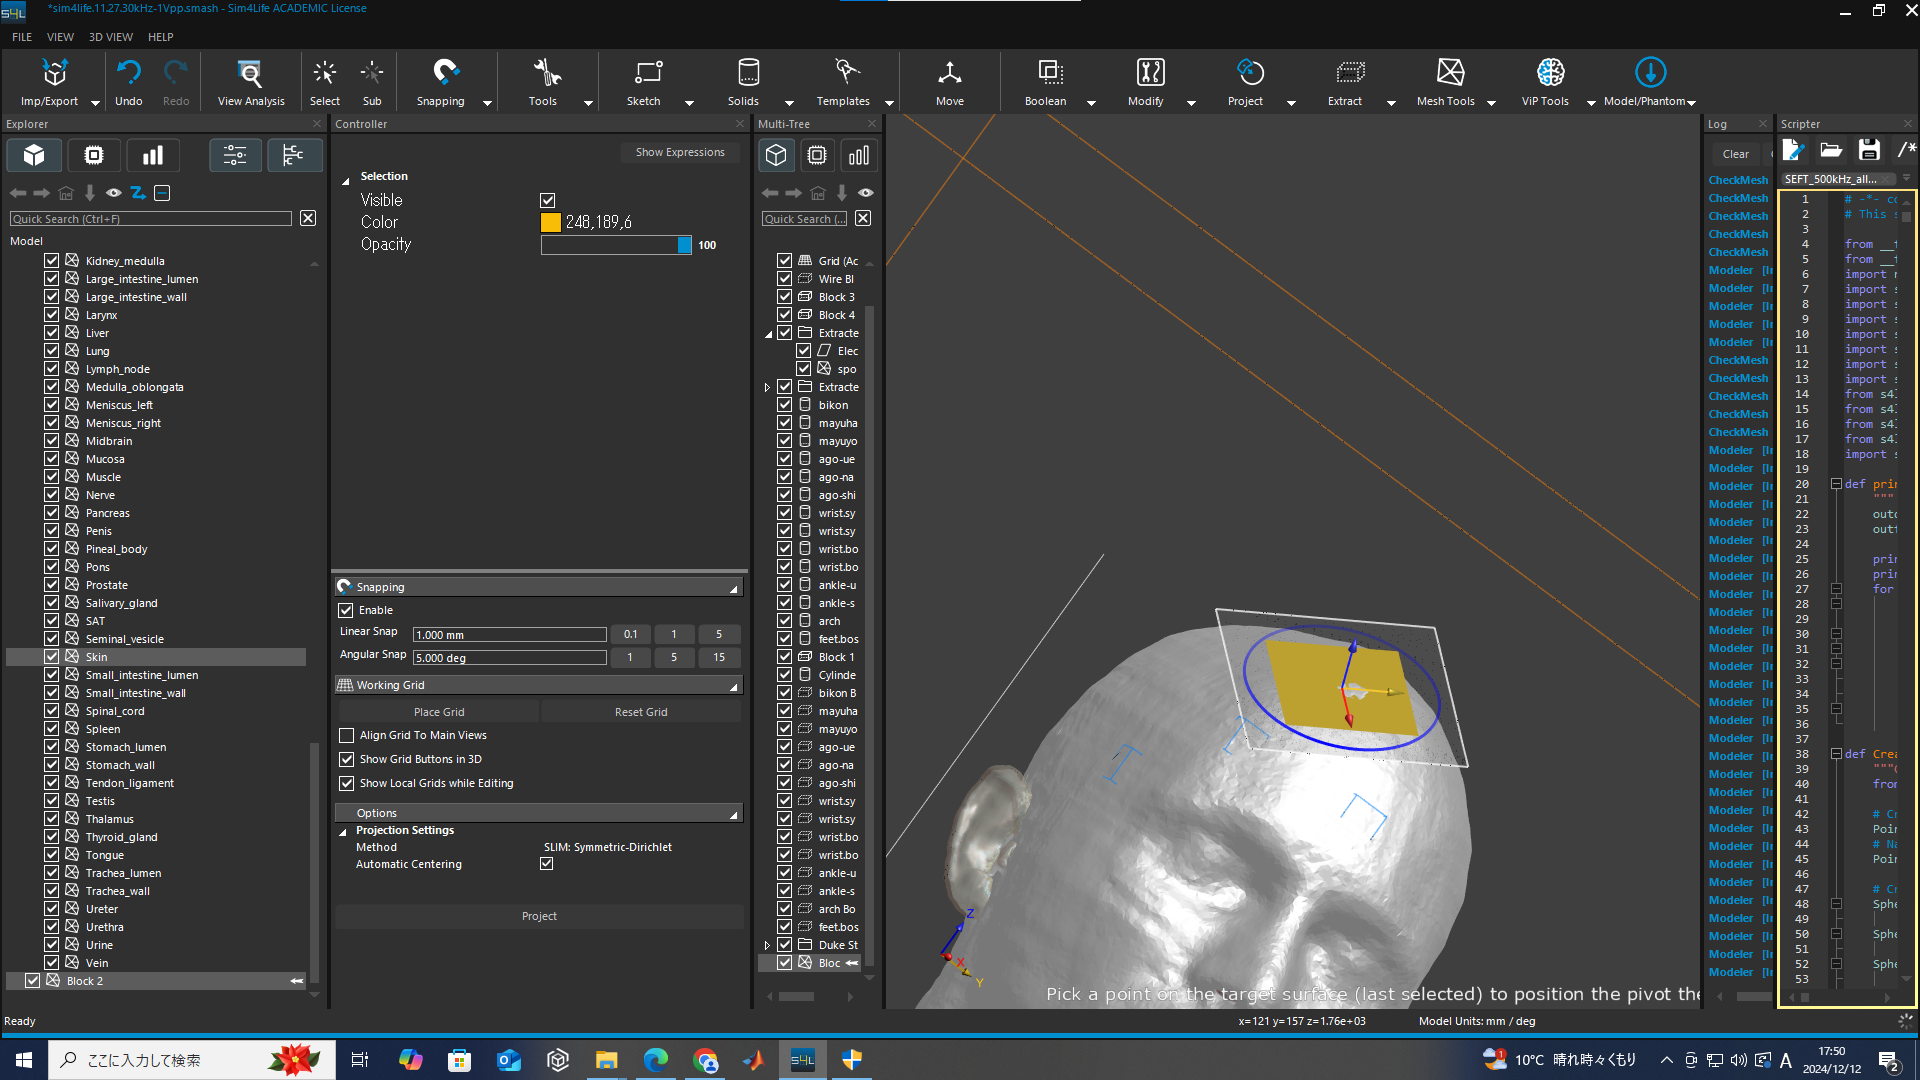Click Show Expressions button
The image size is (1920, 1080).
click(680, 152)
